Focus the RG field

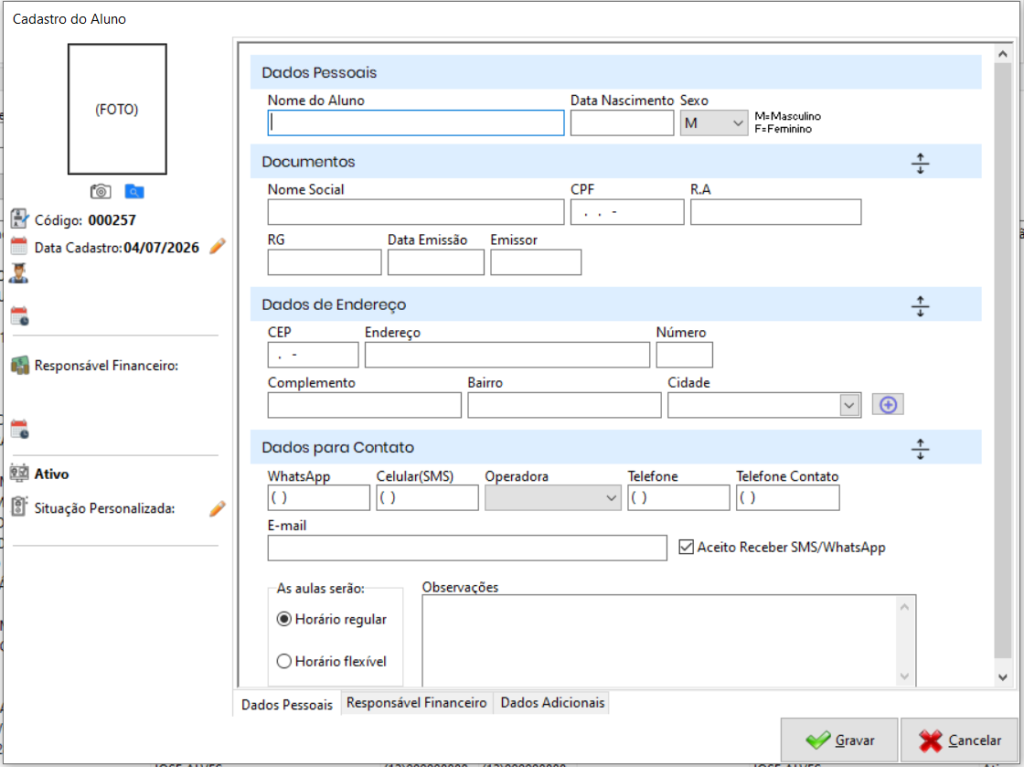coord(325,263)
